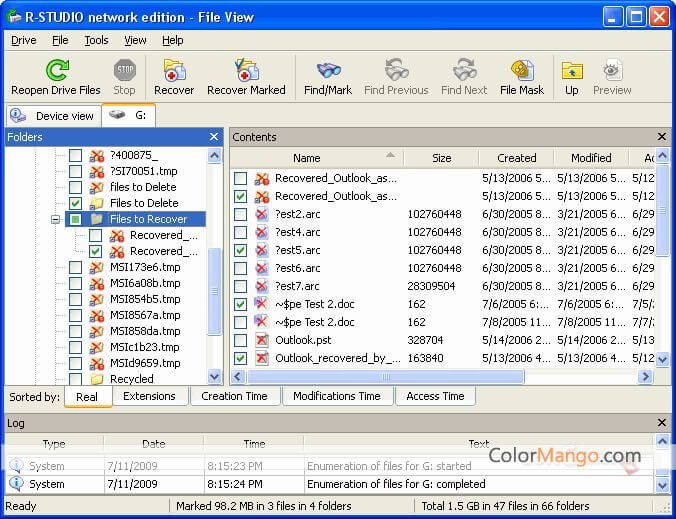Click the Recover toolbar icon
676x519 pixels.
pyautogui.click(x=174, y=71)
